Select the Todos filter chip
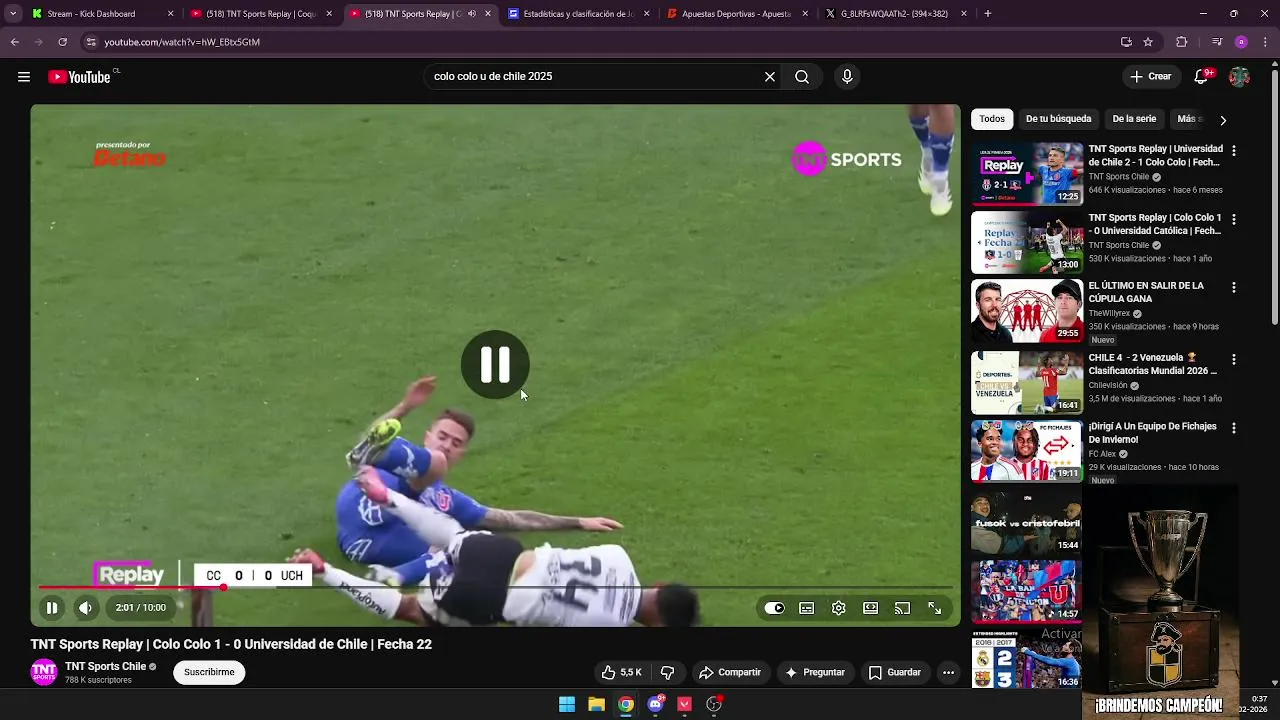The width and height of the screenshot is (1280, 720). [992, 119]
